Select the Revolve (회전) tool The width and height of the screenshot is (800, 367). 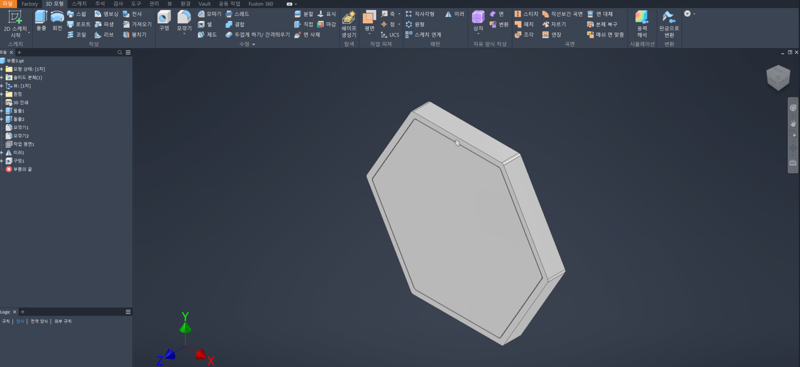[57, 21]
